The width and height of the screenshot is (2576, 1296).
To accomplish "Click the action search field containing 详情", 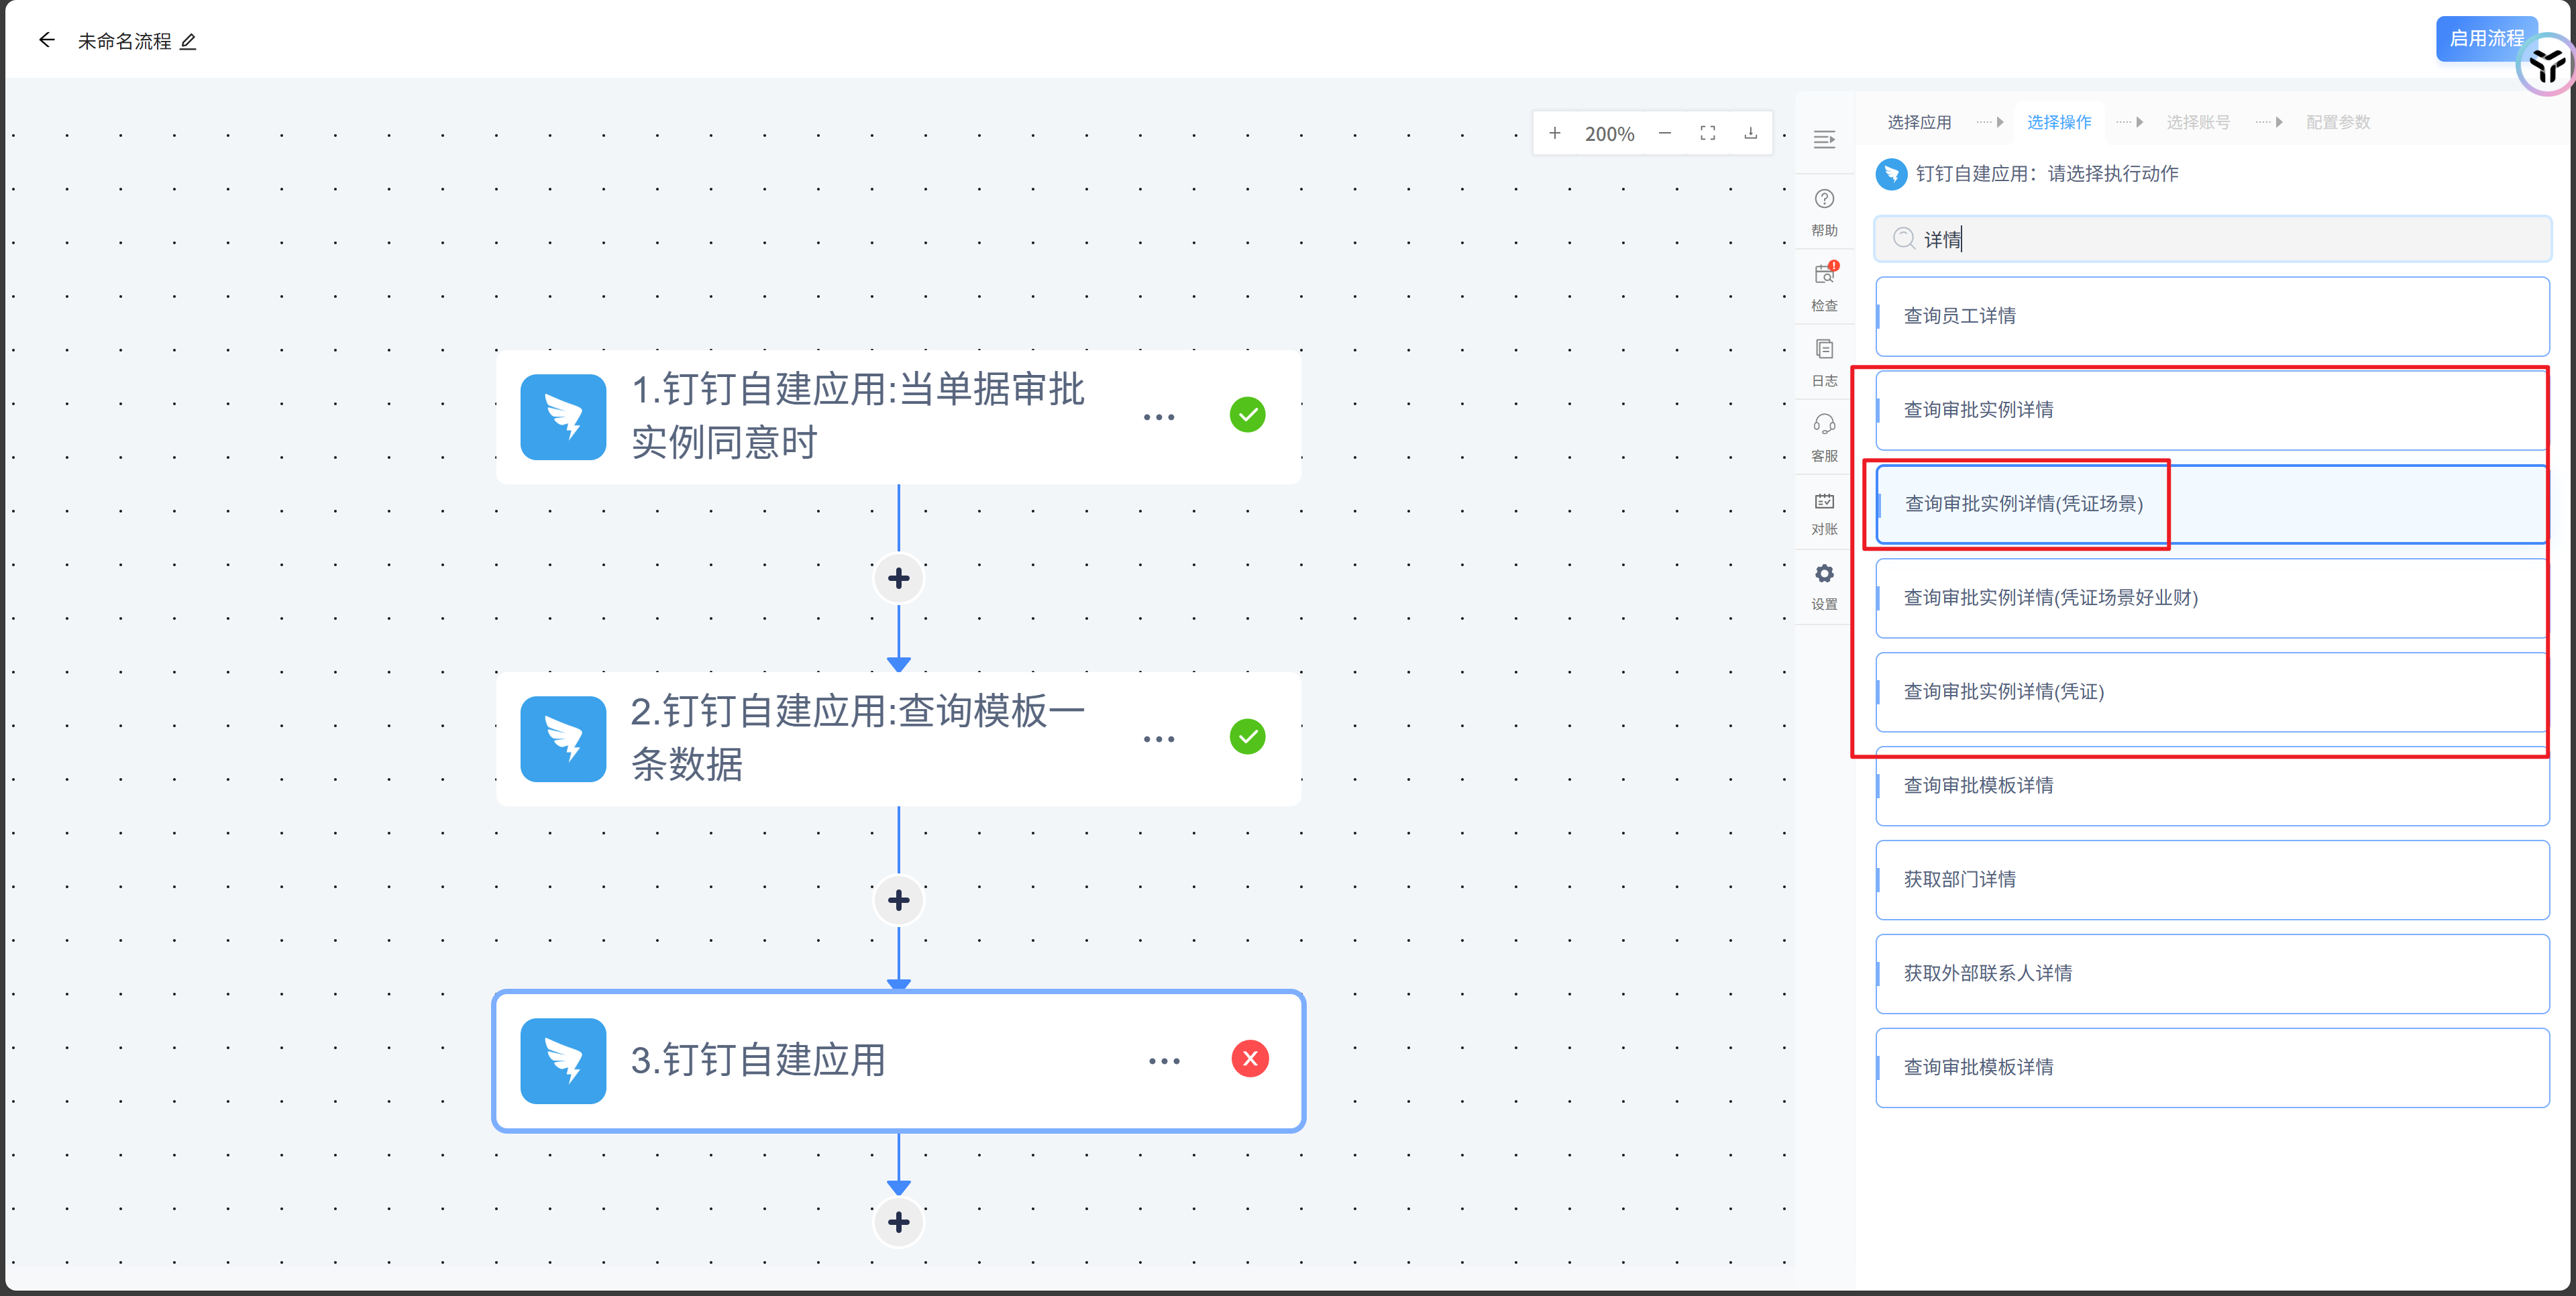I will (x=2212, y=239).
